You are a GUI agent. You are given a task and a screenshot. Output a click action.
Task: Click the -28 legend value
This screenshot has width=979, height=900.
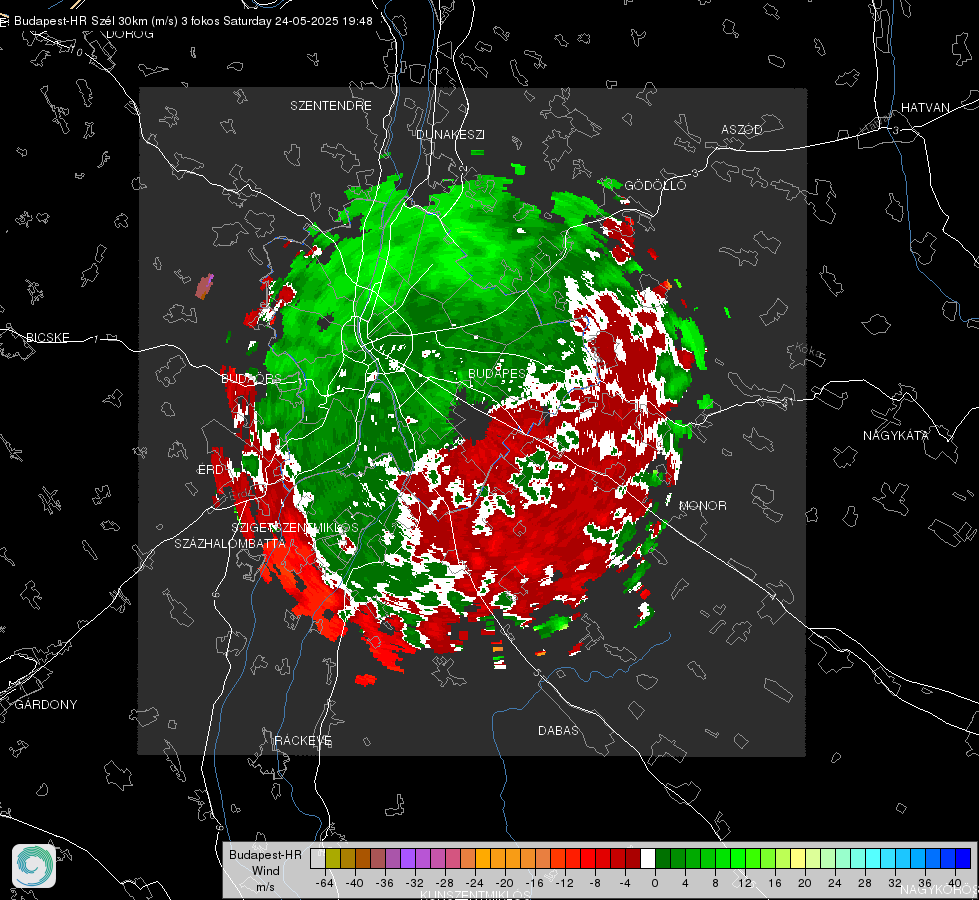tap(445, 883)
